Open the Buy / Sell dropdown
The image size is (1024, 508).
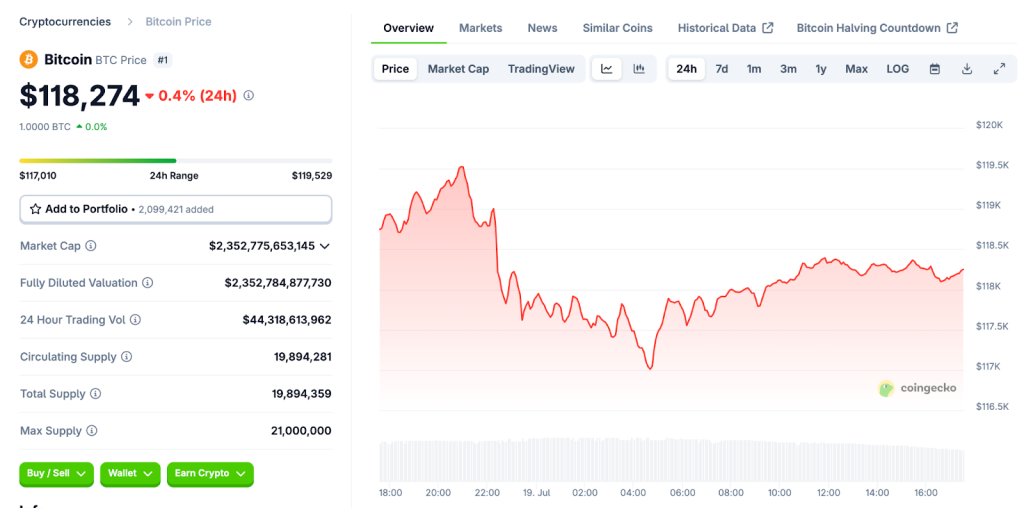coord(57,474)
